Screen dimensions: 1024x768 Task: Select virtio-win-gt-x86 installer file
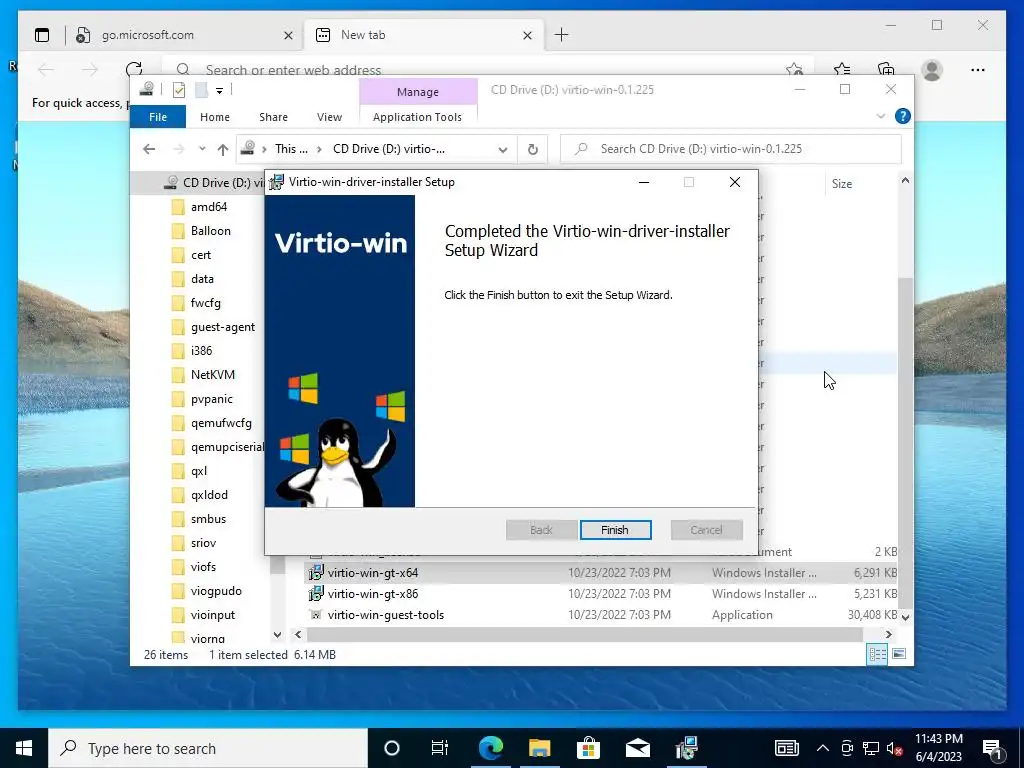(x=372, y=594)
